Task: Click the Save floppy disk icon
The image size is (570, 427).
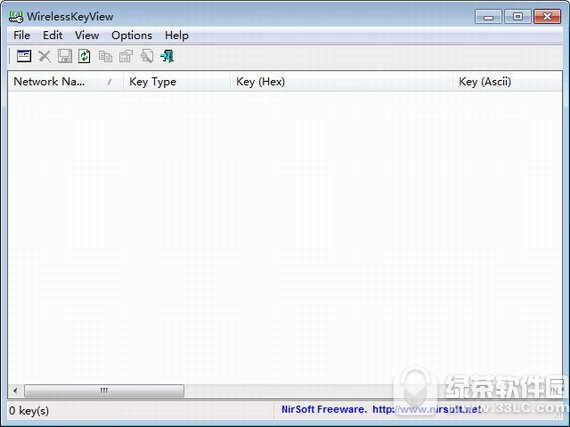Action: 65,56
